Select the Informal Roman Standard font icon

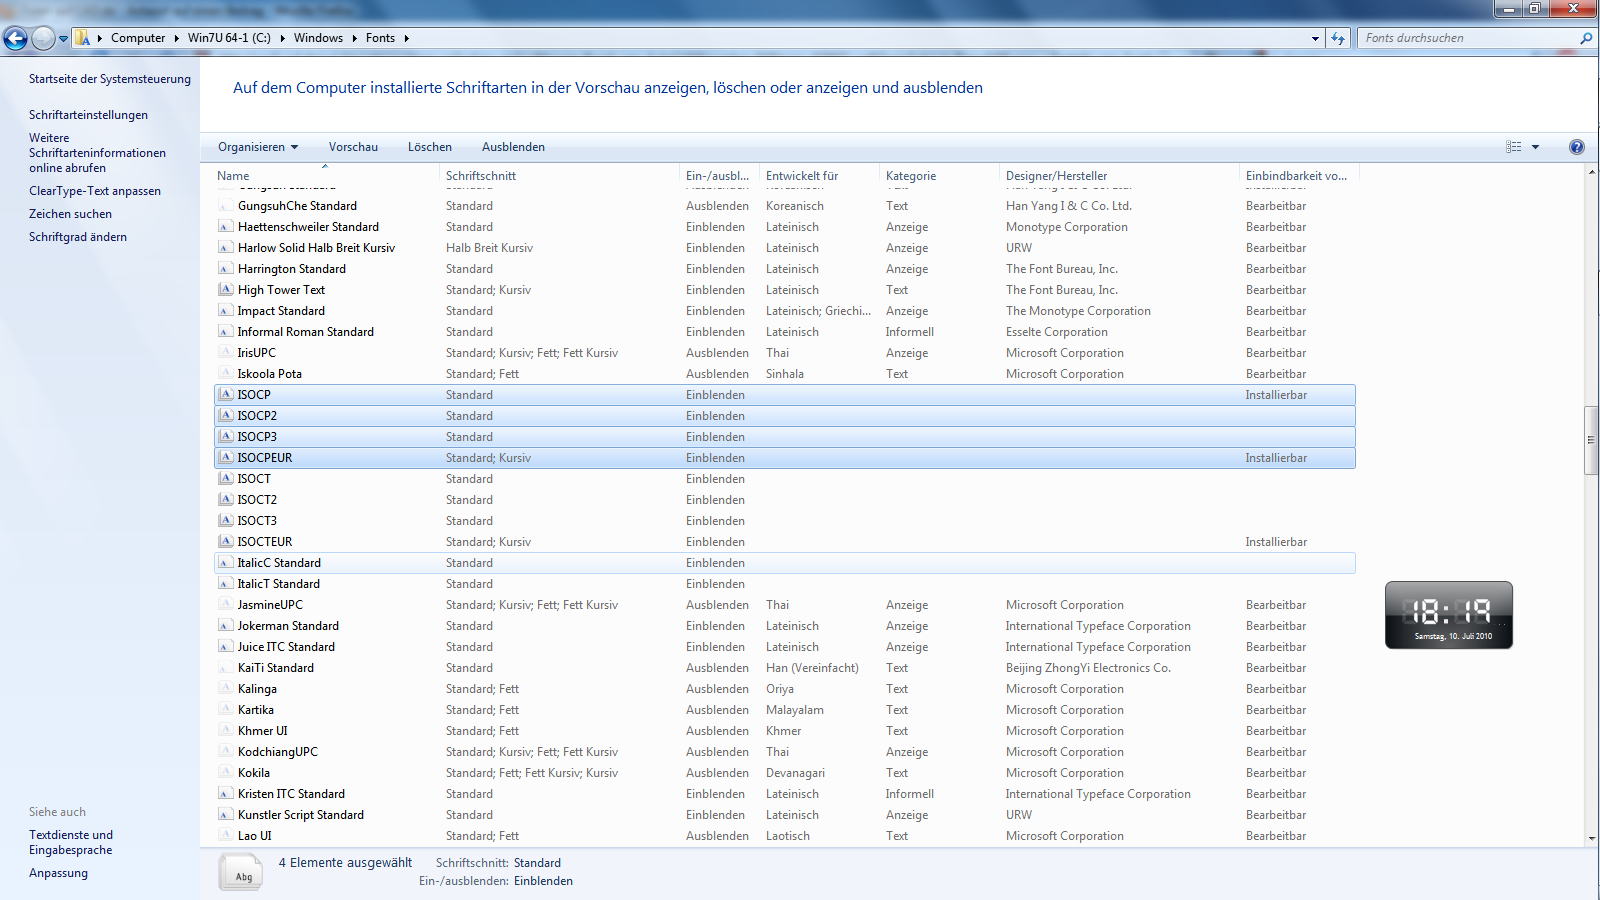[x=226, y=331]
